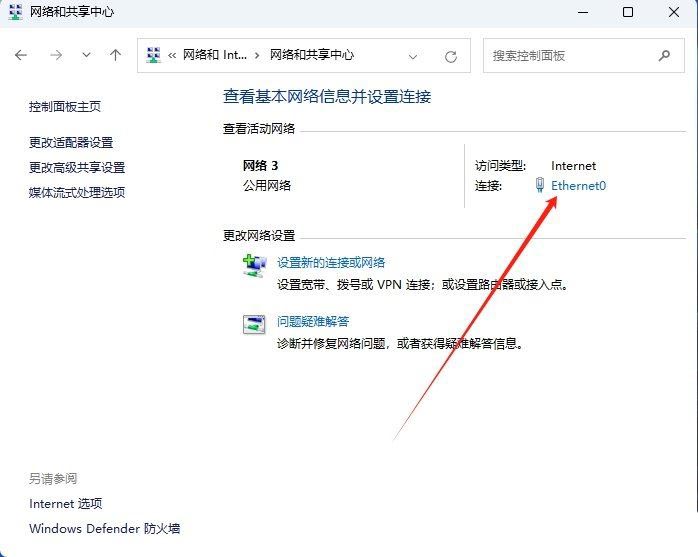Open 更改适配器设置 in the sidebar
Image resolution: width=698 pixels, height=557 pixels.
71,143
